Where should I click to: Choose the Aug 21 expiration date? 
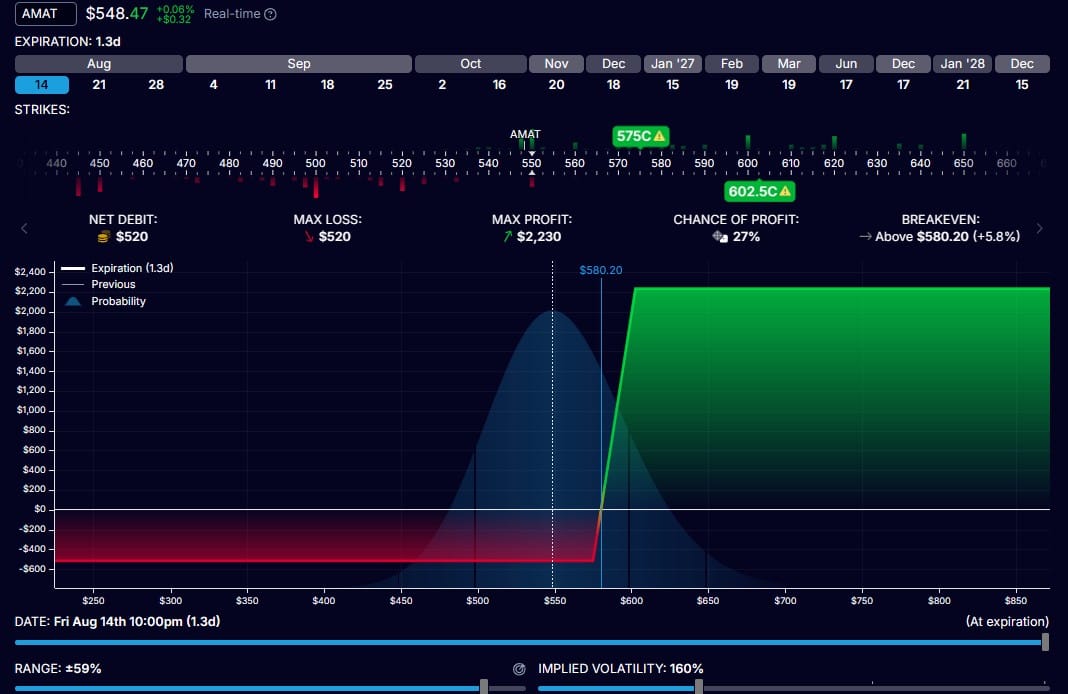click(x=99, y=85)
